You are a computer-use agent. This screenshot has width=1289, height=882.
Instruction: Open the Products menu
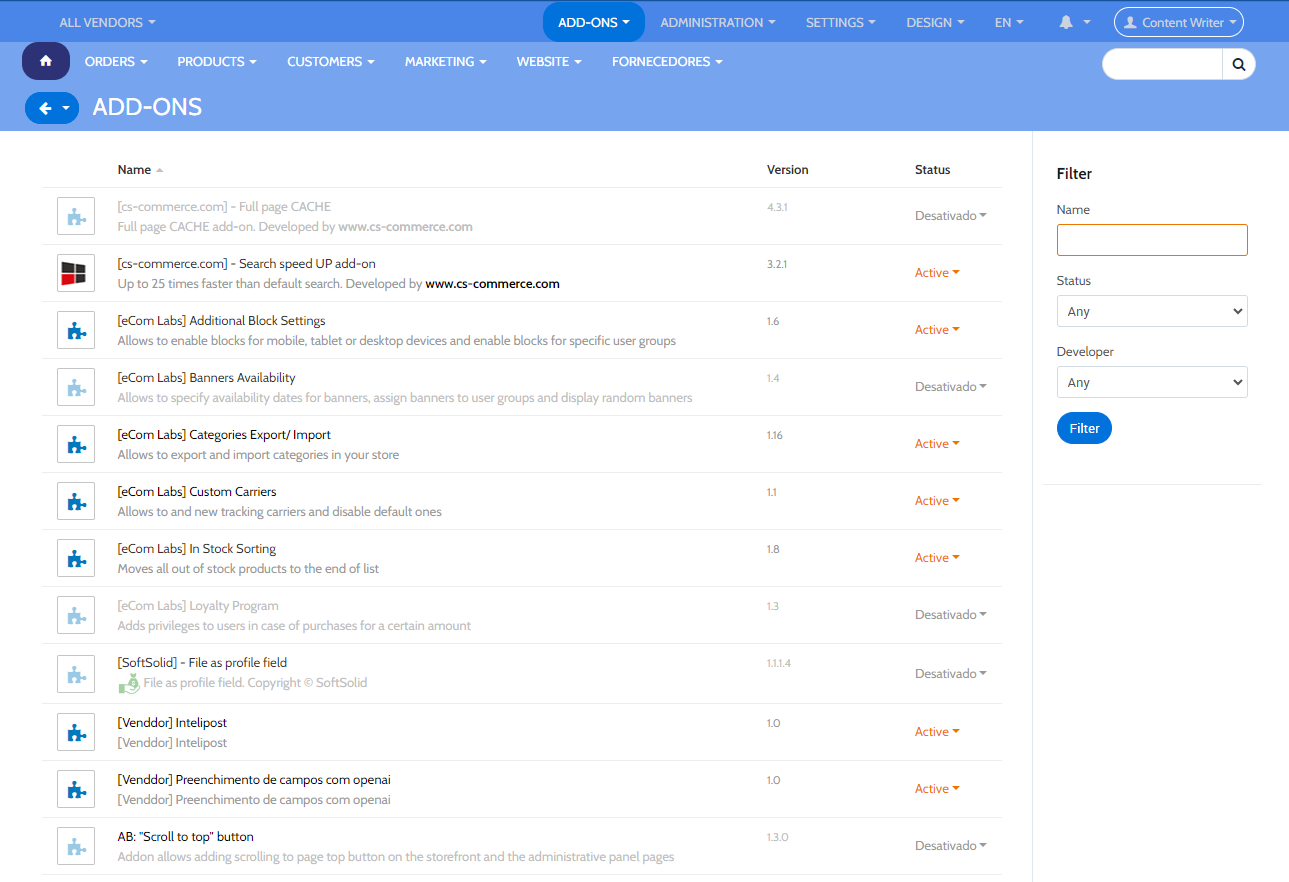(x=217, y=61)
